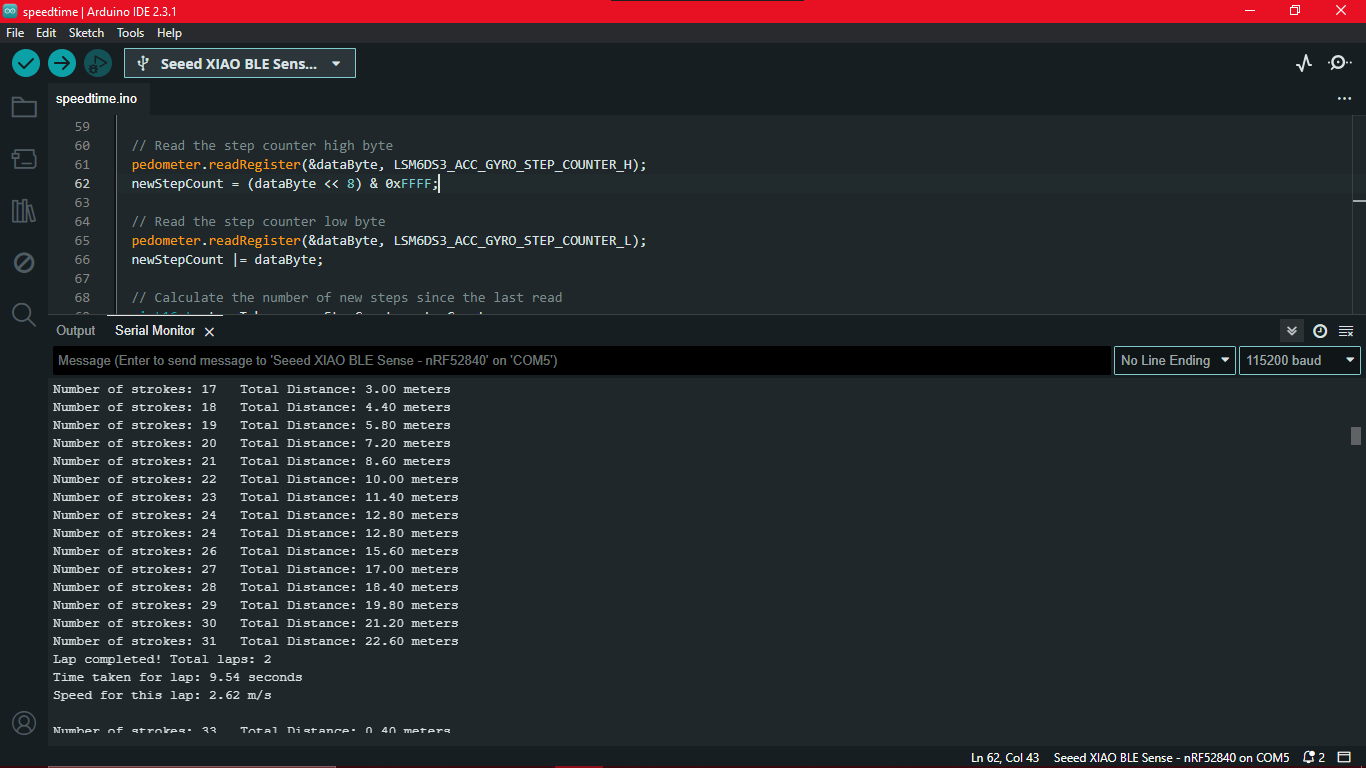This screenshot has width=1366, height=768.
Task: Toggle bottom panel icon in status bar
Action: 1346,757
